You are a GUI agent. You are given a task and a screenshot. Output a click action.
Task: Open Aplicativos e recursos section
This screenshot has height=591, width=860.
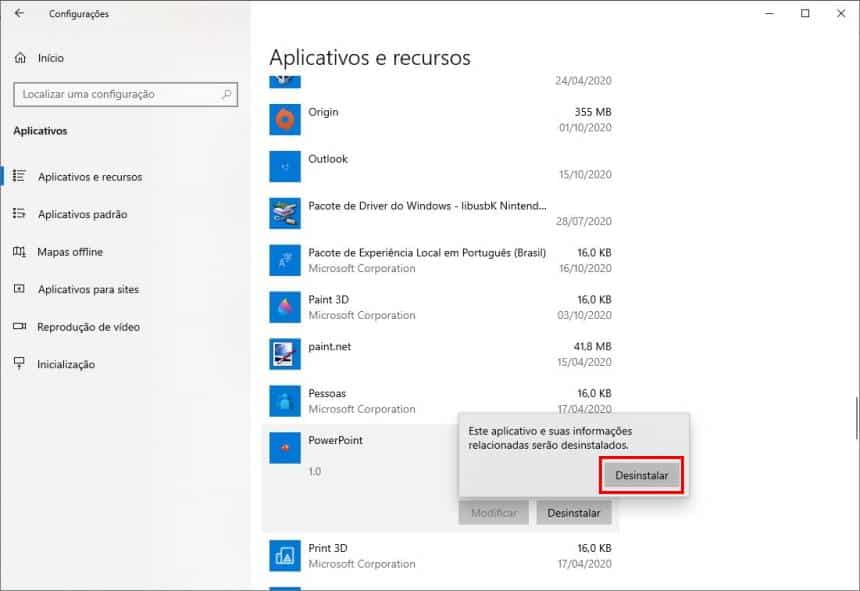90,177
